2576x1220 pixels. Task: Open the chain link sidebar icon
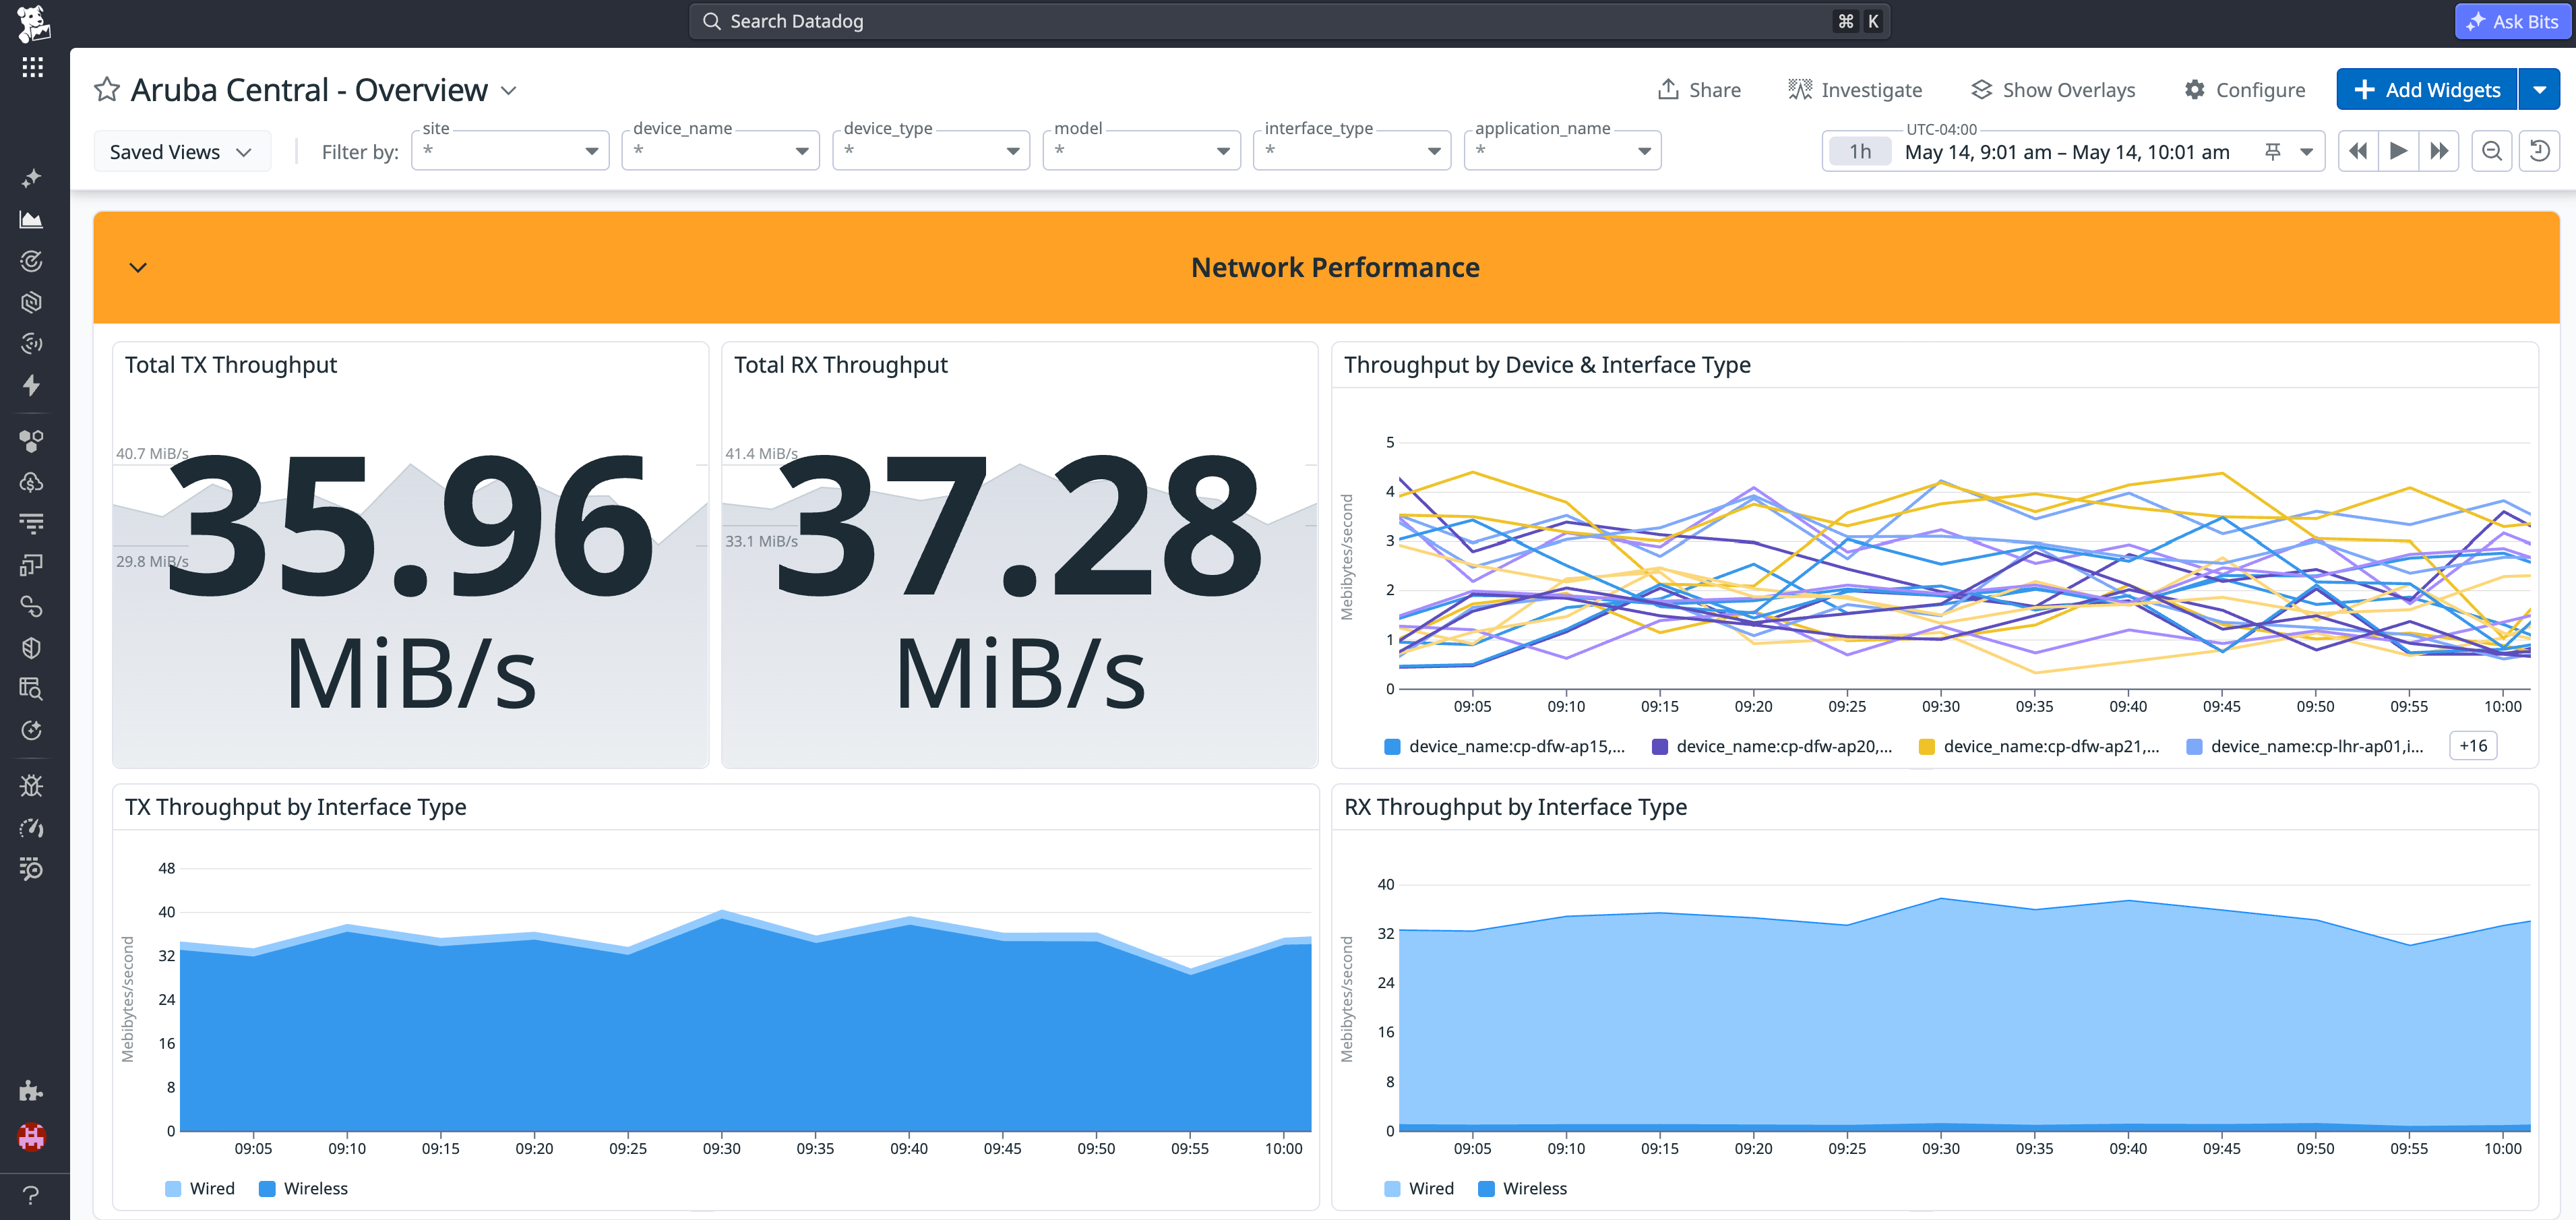tap(32, 606)
